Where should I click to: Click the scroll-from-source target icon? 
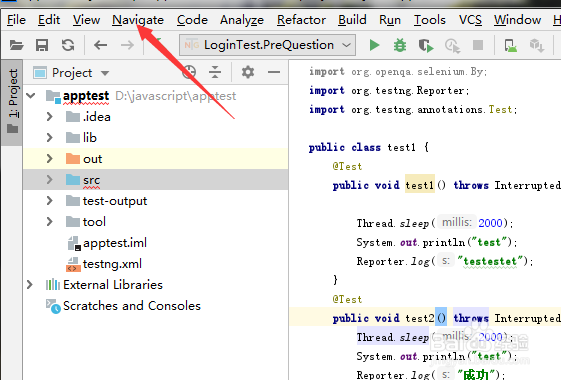pos(189,72)
